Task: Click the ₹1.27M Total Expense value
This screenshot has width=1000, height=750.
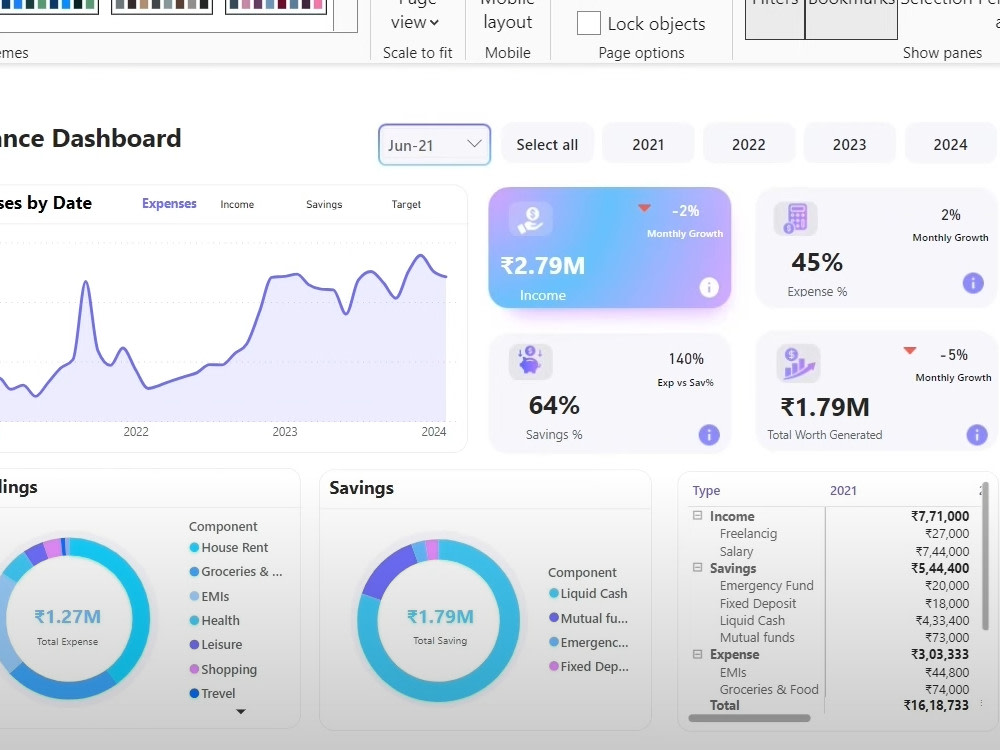Action: click(x=68, y=617)
